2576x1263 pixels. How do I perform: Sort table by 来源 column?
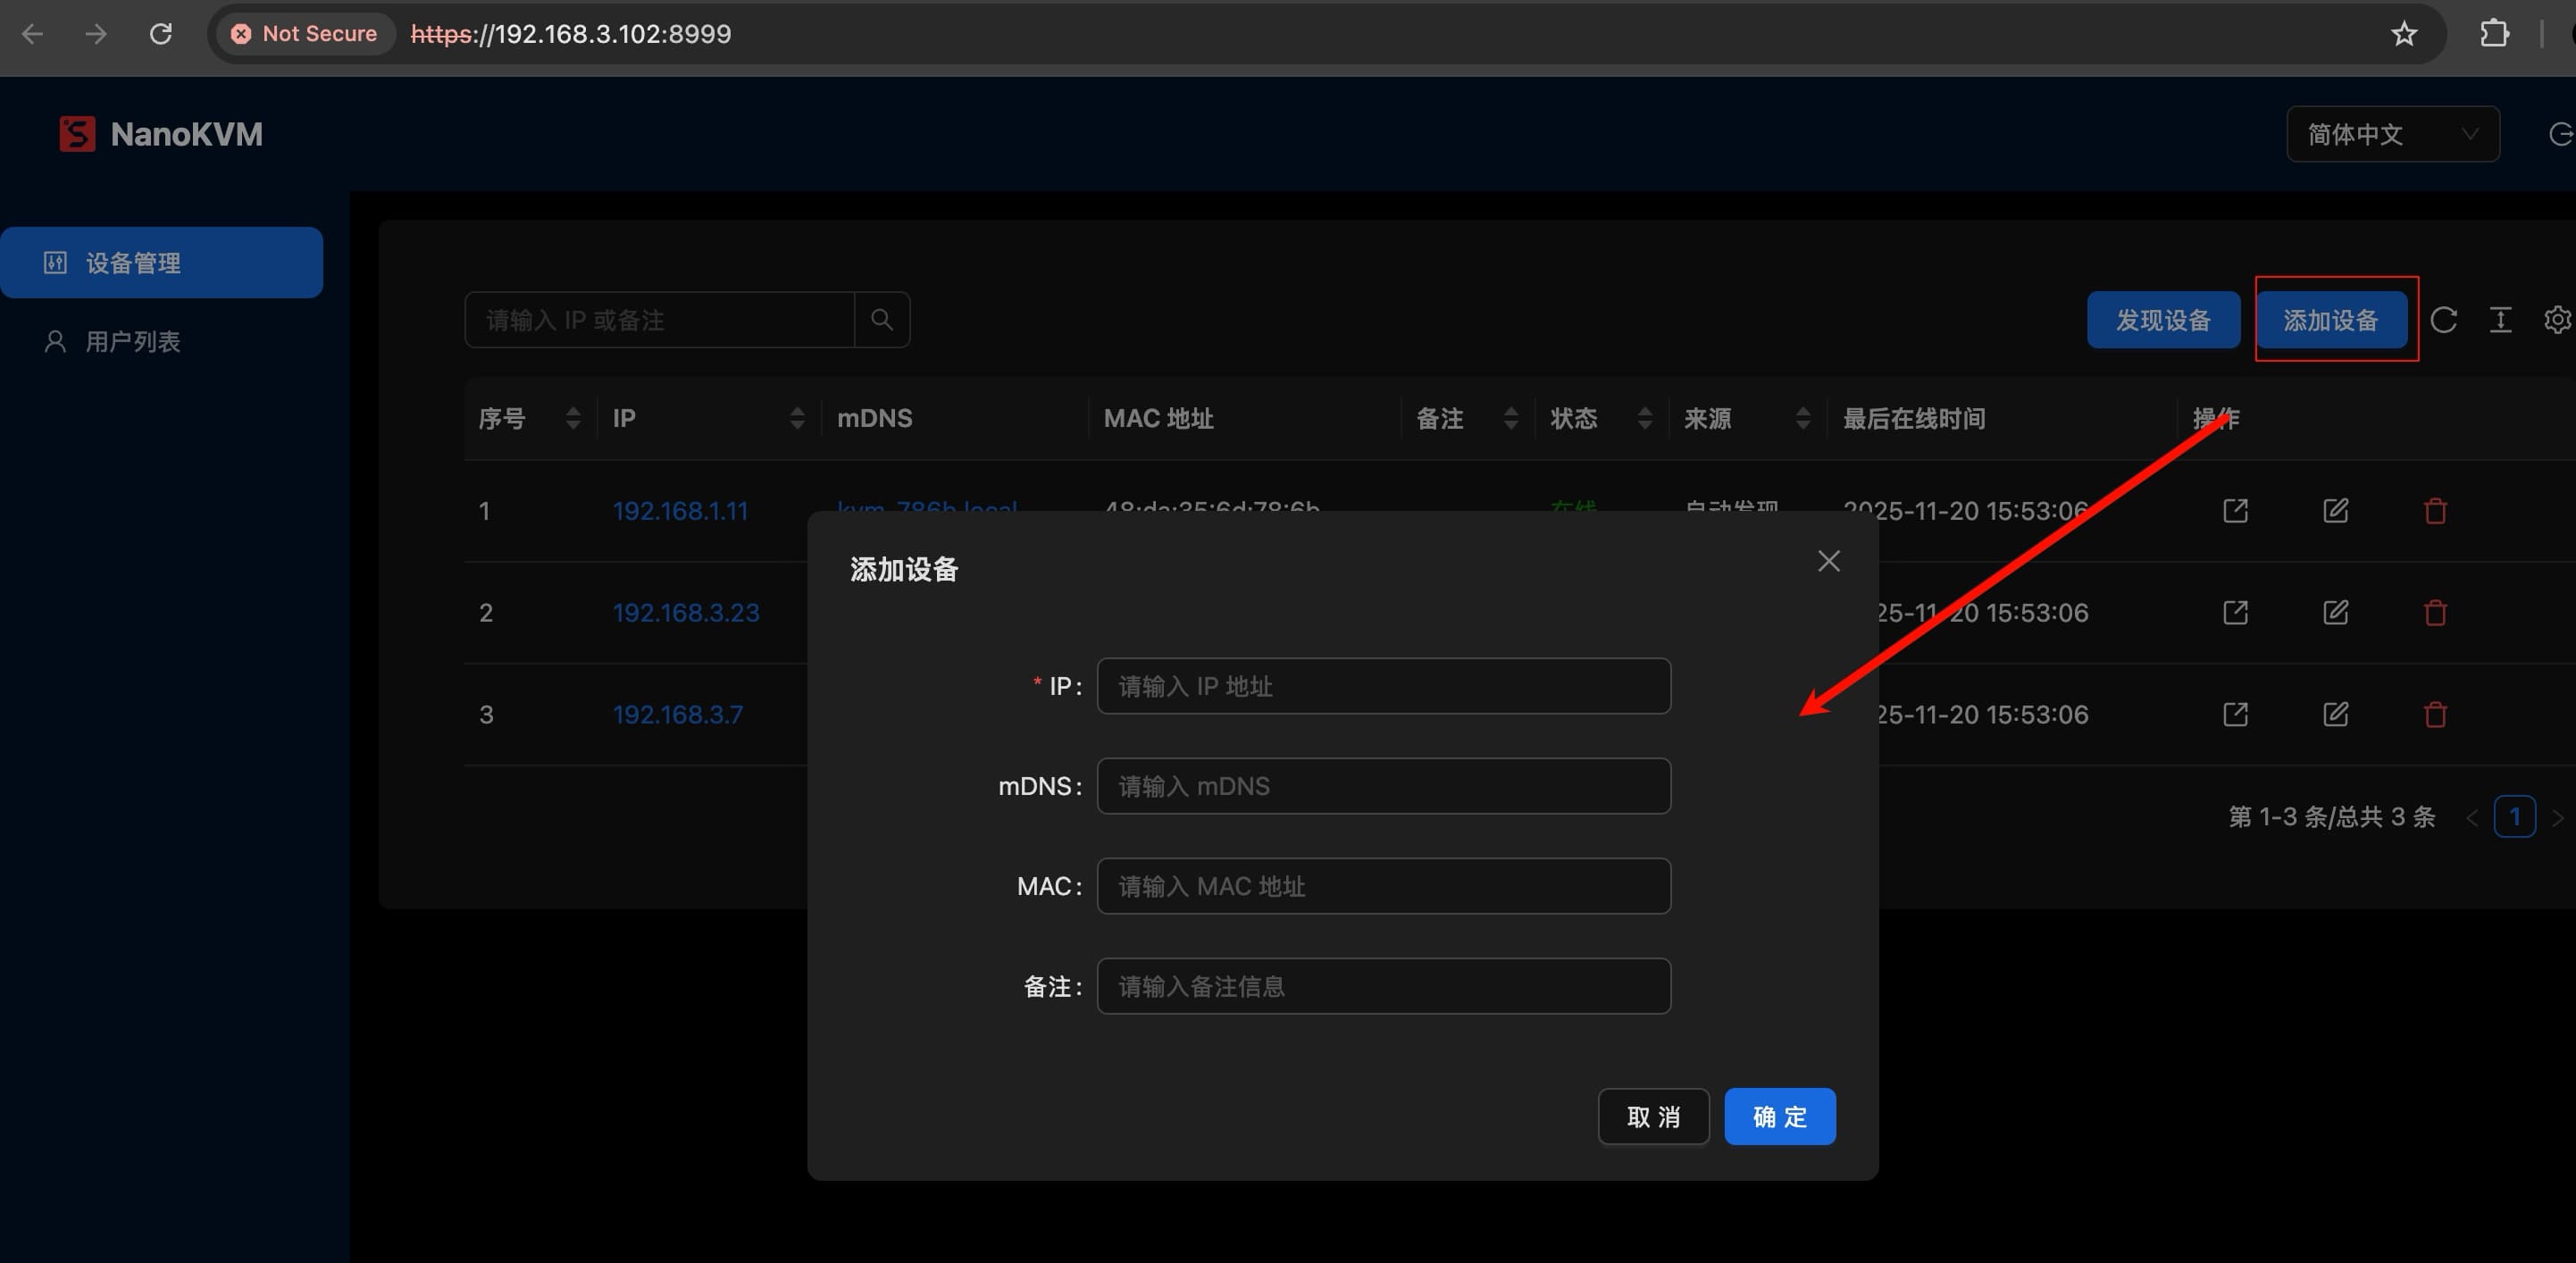1802,418
